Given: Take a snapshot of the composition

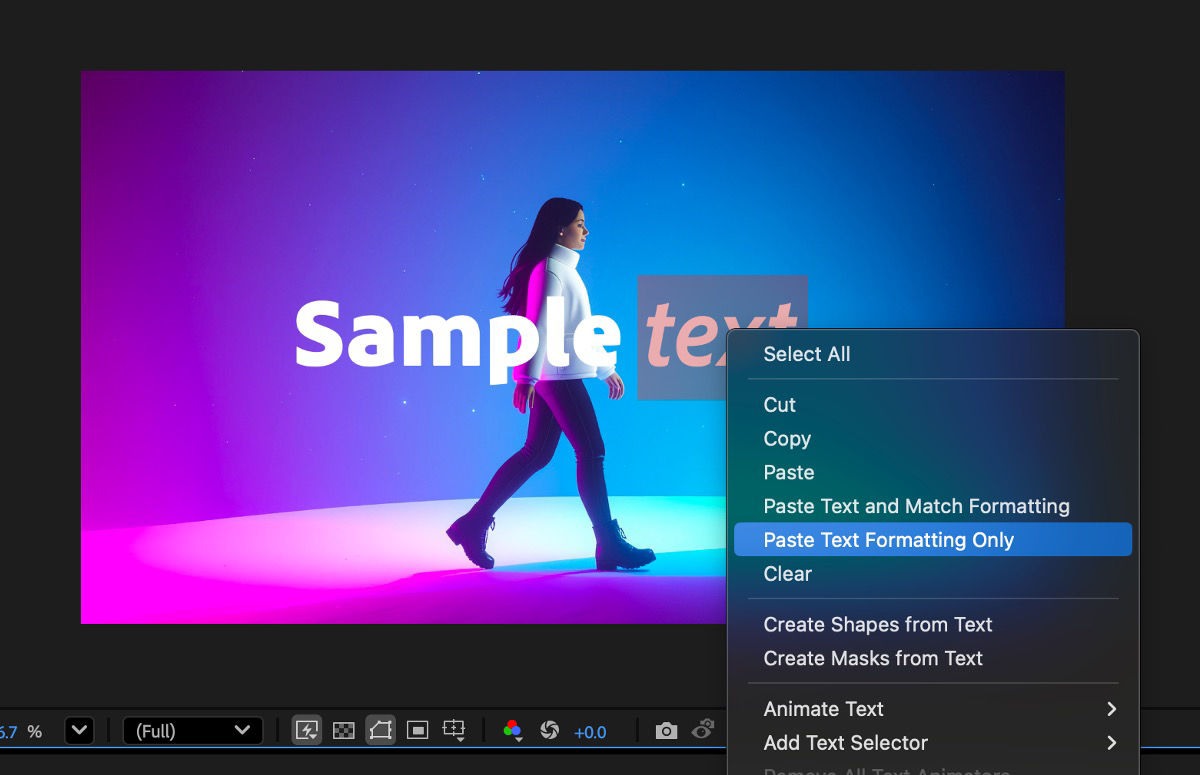Looking at the screenshot, I should pos(666,731).
